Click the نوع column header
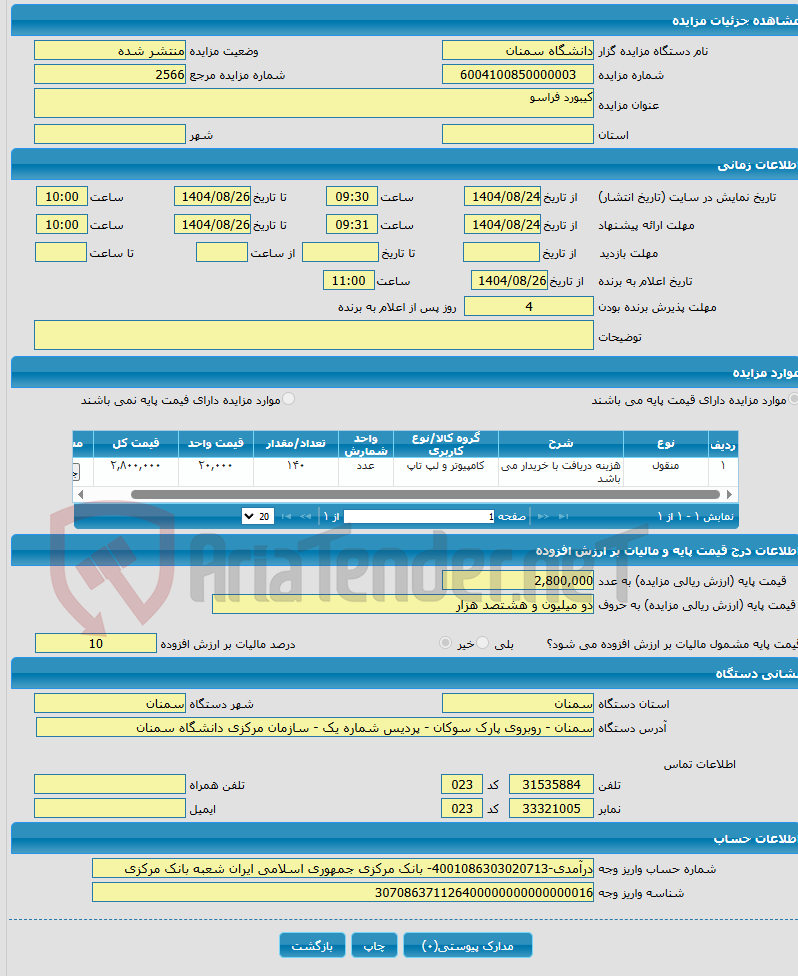 pyautogui.click(x=666, y=444)
